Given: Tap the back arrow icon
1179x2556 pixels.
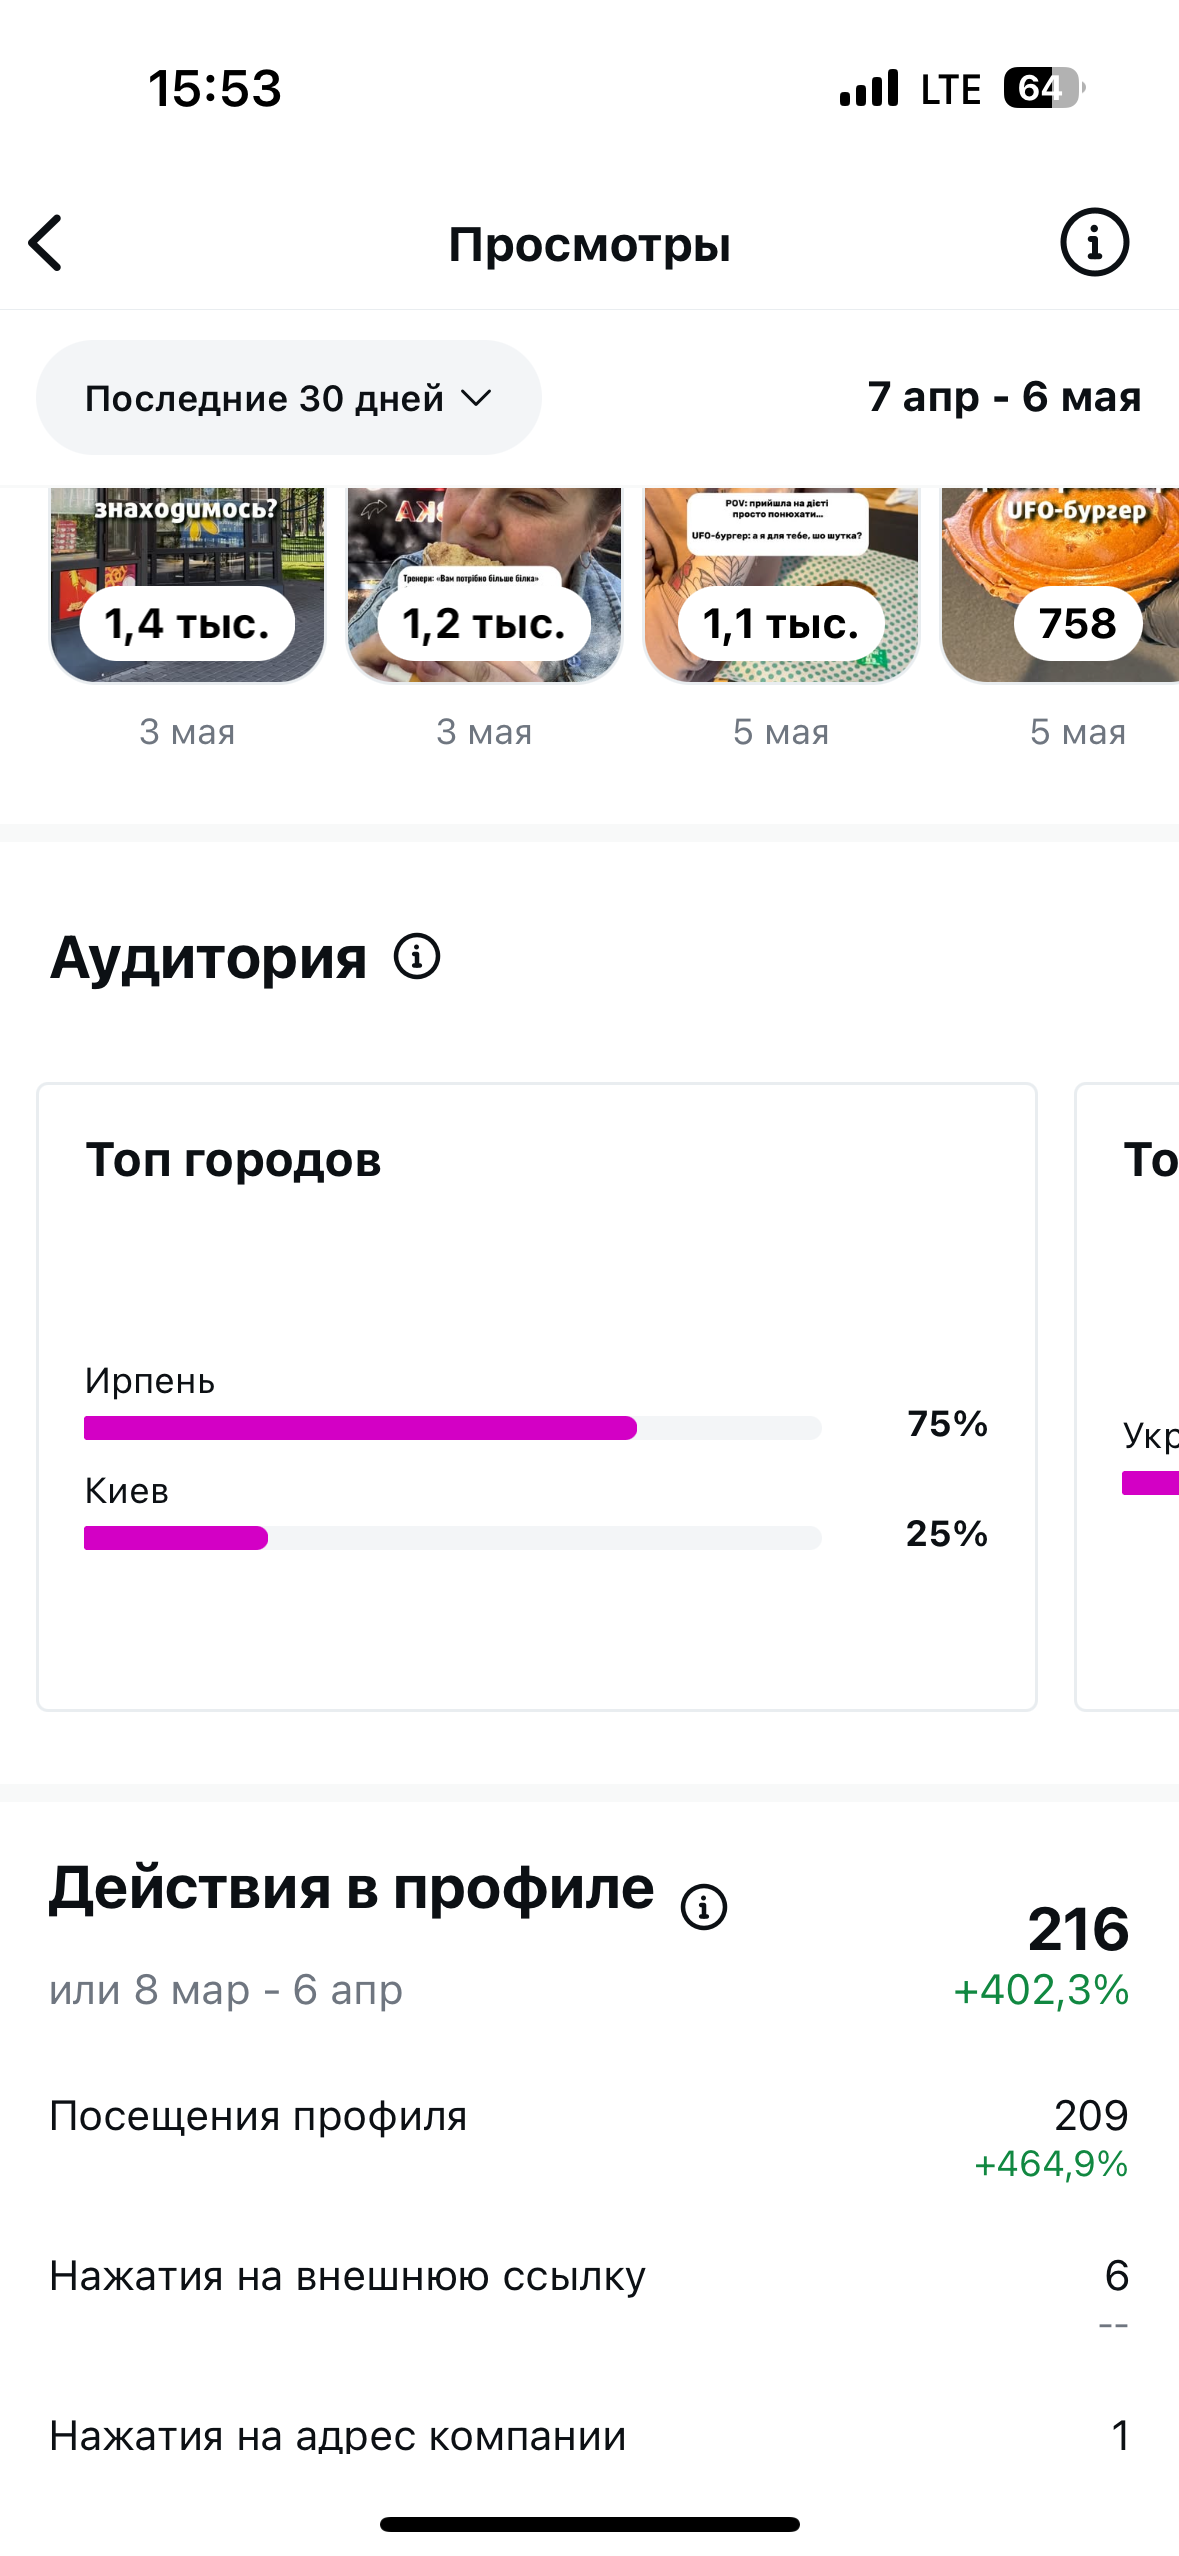Looking at the screenshot, I should point(46,243).
